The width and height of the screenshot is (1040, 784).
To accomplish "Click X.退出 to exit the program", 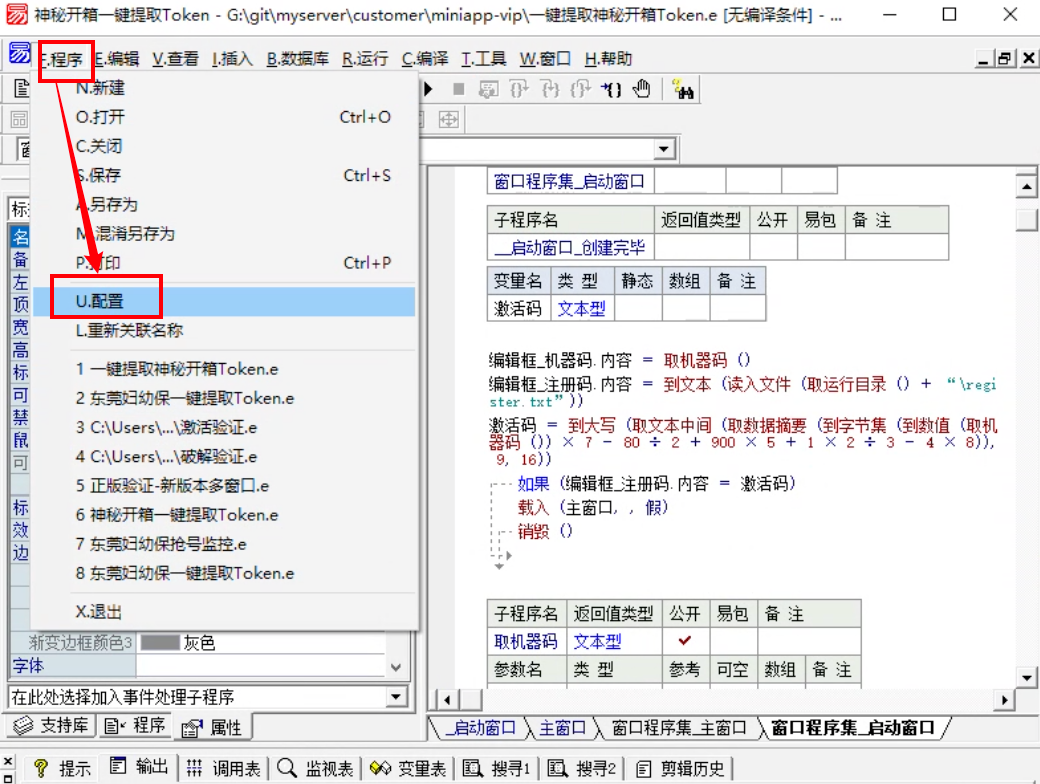I will [x=99, y=611].
